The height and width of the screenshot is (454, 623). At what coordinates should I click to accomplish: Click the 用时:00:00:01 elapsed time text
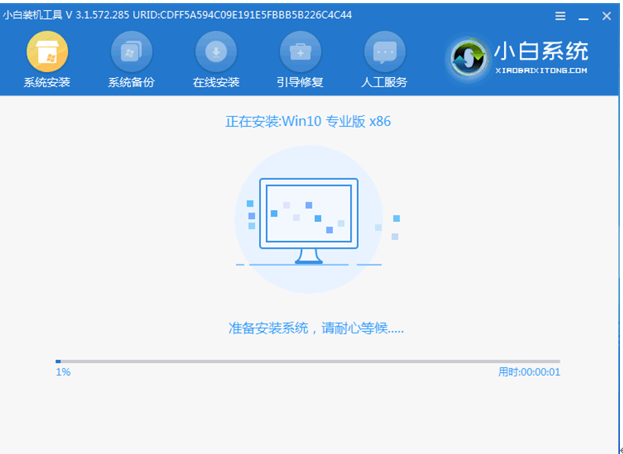tap(529, 372)
